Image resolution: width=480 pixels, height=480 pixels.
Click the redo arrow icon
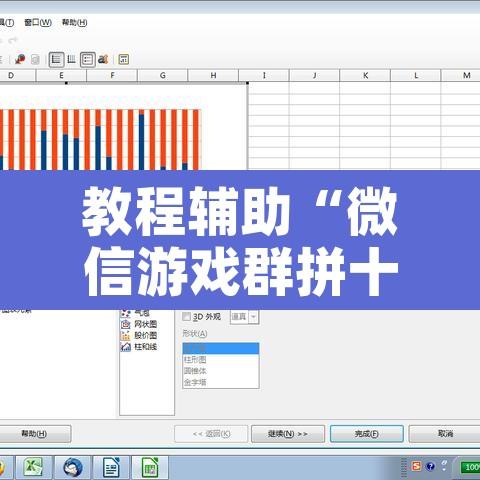coord(13,40)
